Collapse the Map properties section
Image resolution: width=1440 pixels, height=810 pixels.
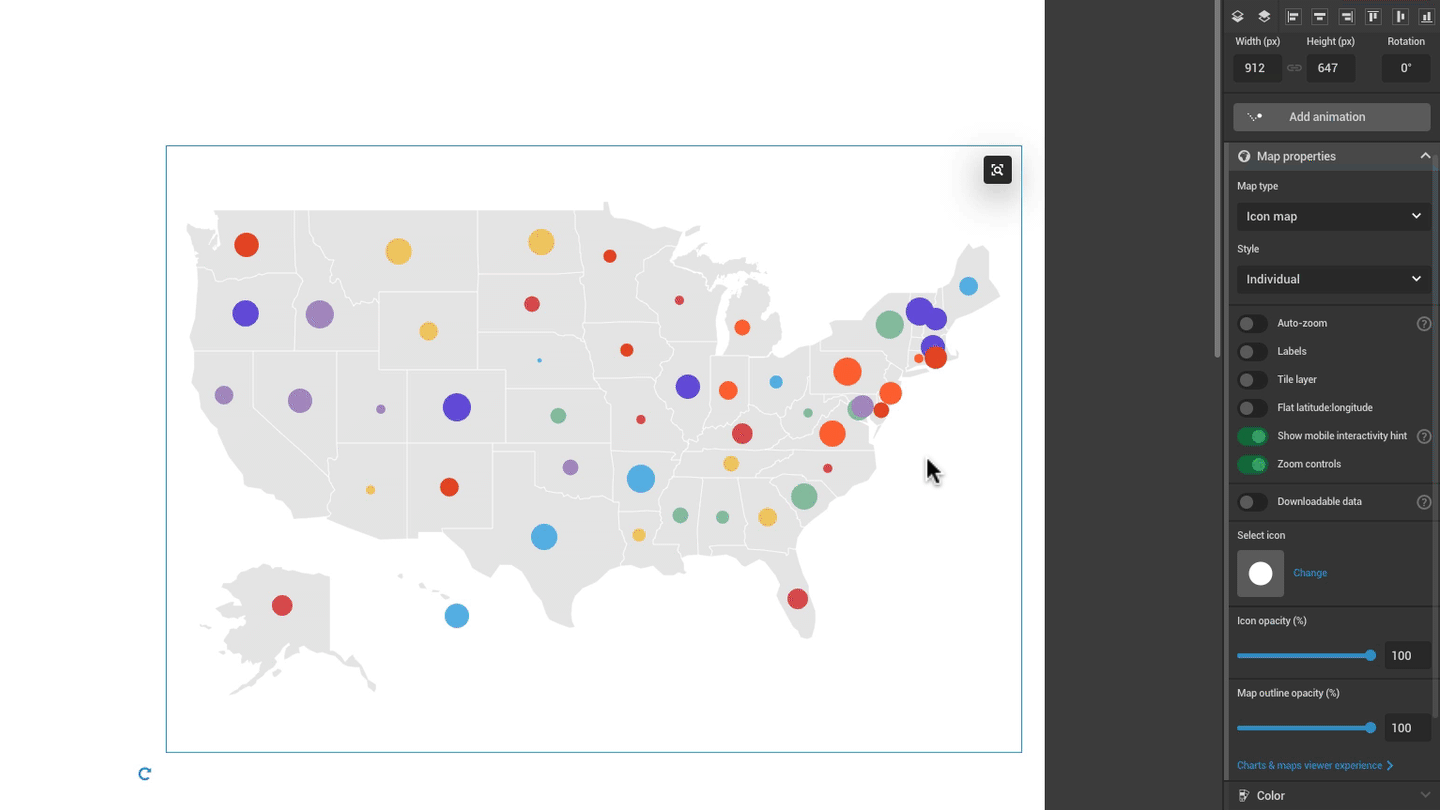coord(1425,156)
